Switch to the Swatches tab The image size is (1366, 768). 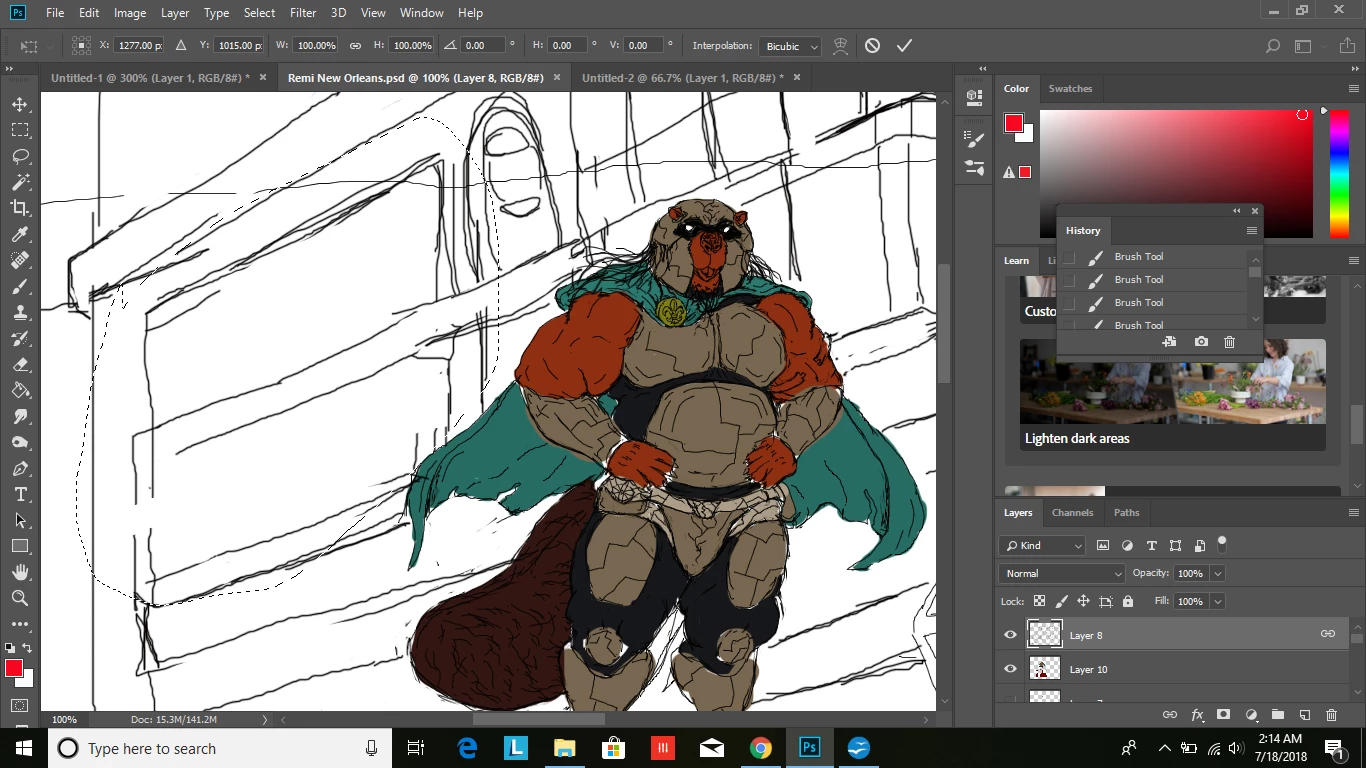(x=1070, y=89)
